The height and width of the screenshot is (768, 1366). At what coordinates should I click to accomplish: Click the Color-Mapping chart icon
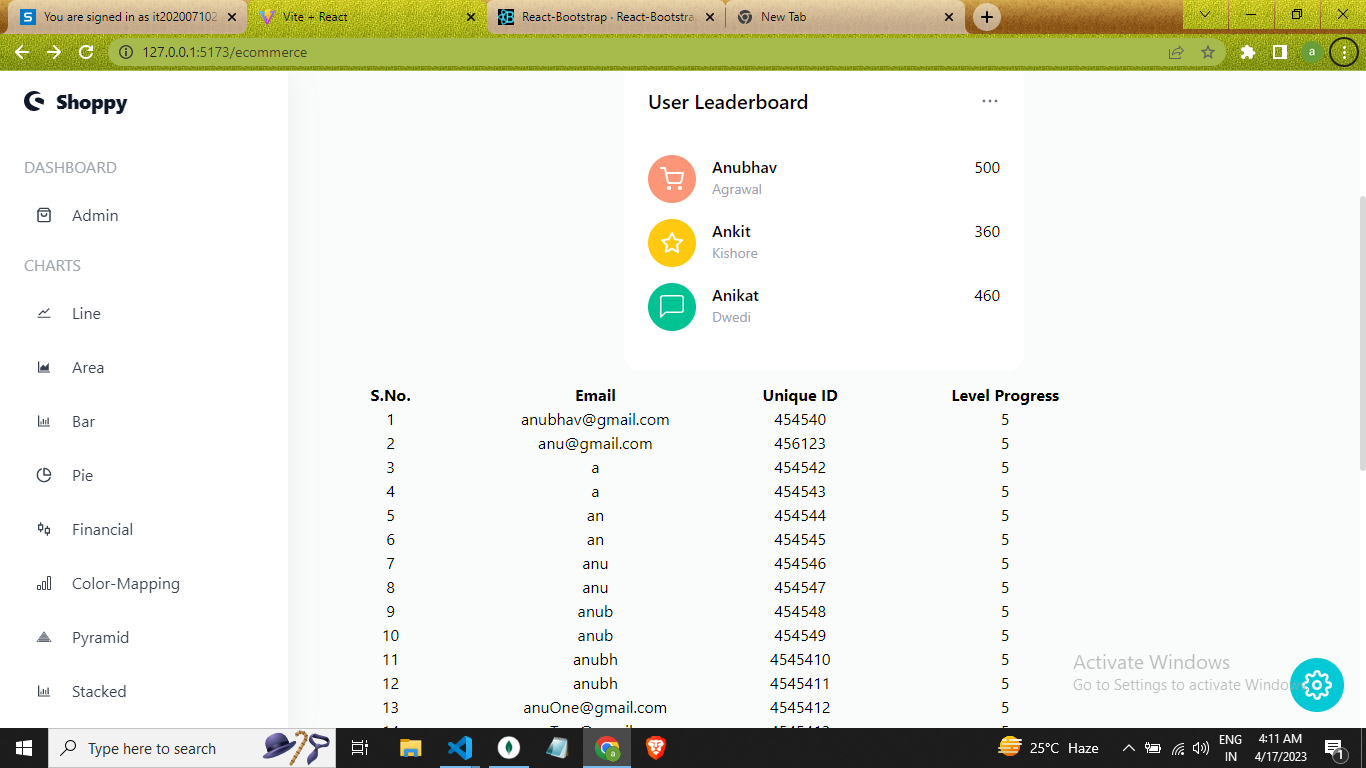(x=44, y=583)
